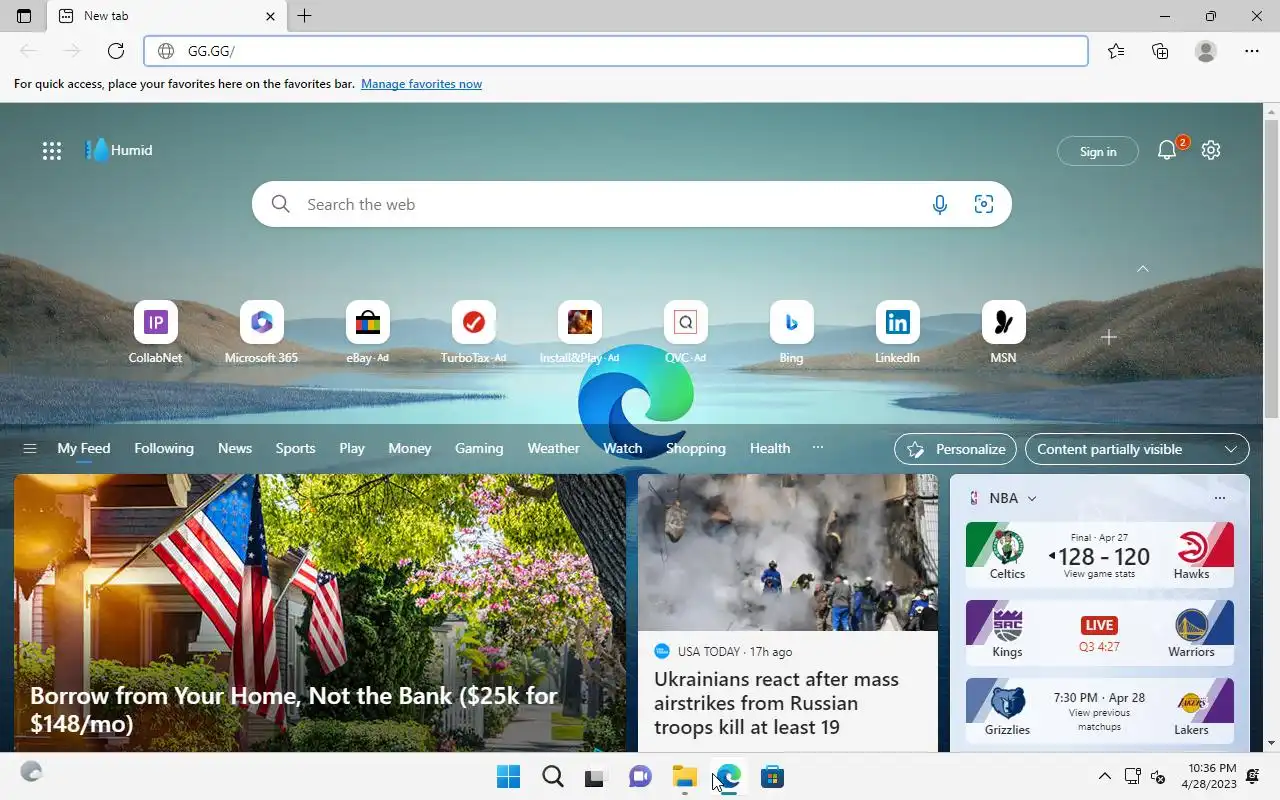Open the Collections icon
The image size is (1280, 800).
coord(1160,51)
